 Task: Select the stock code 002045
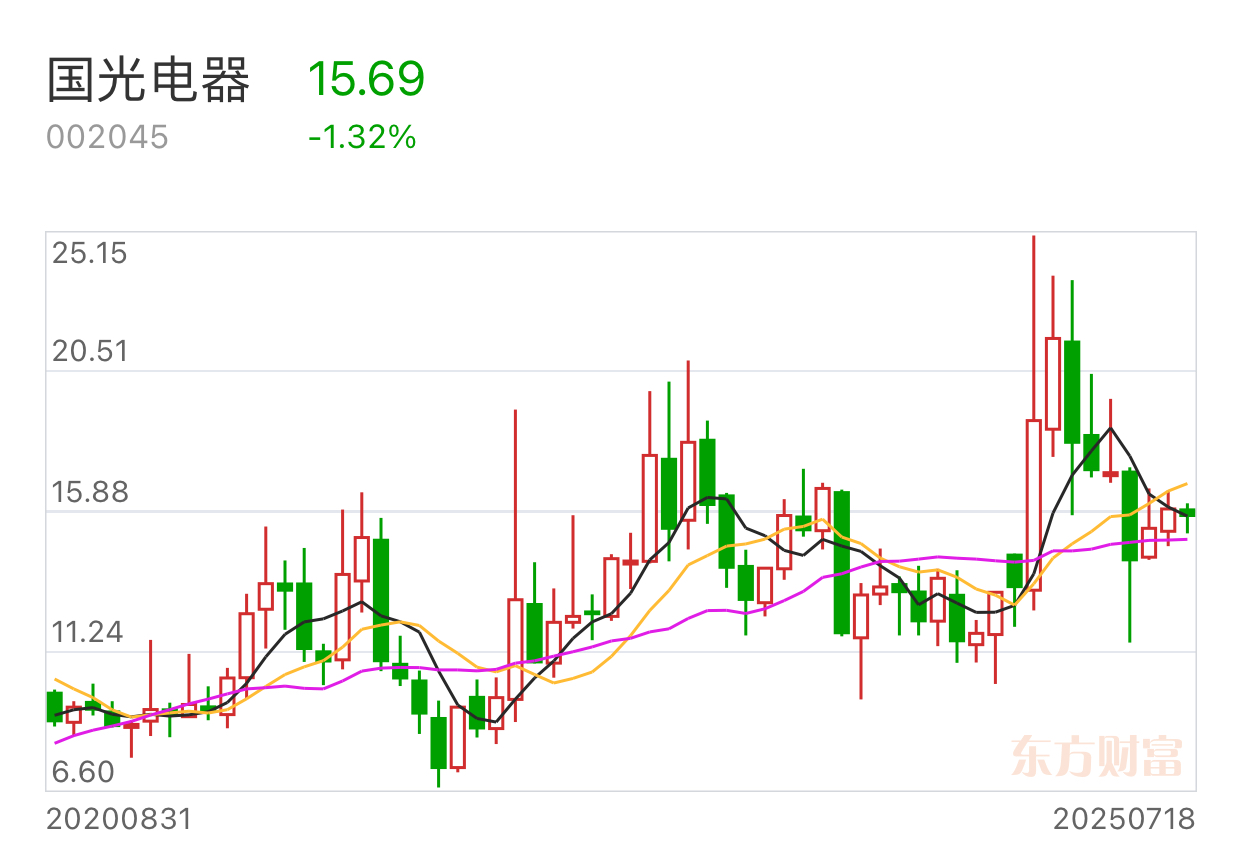tap(108, 137)
